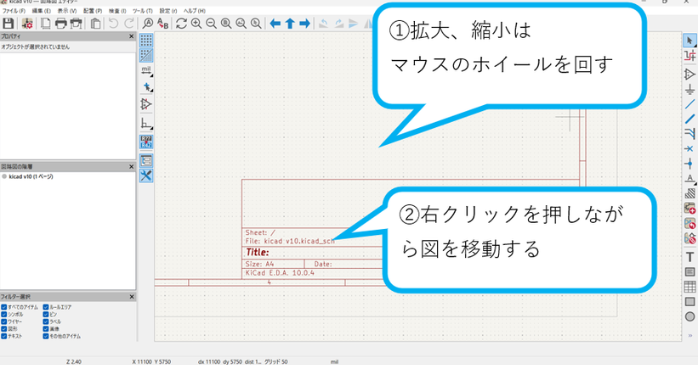Click Zoom to Objects icon

(x=241, y=23)
